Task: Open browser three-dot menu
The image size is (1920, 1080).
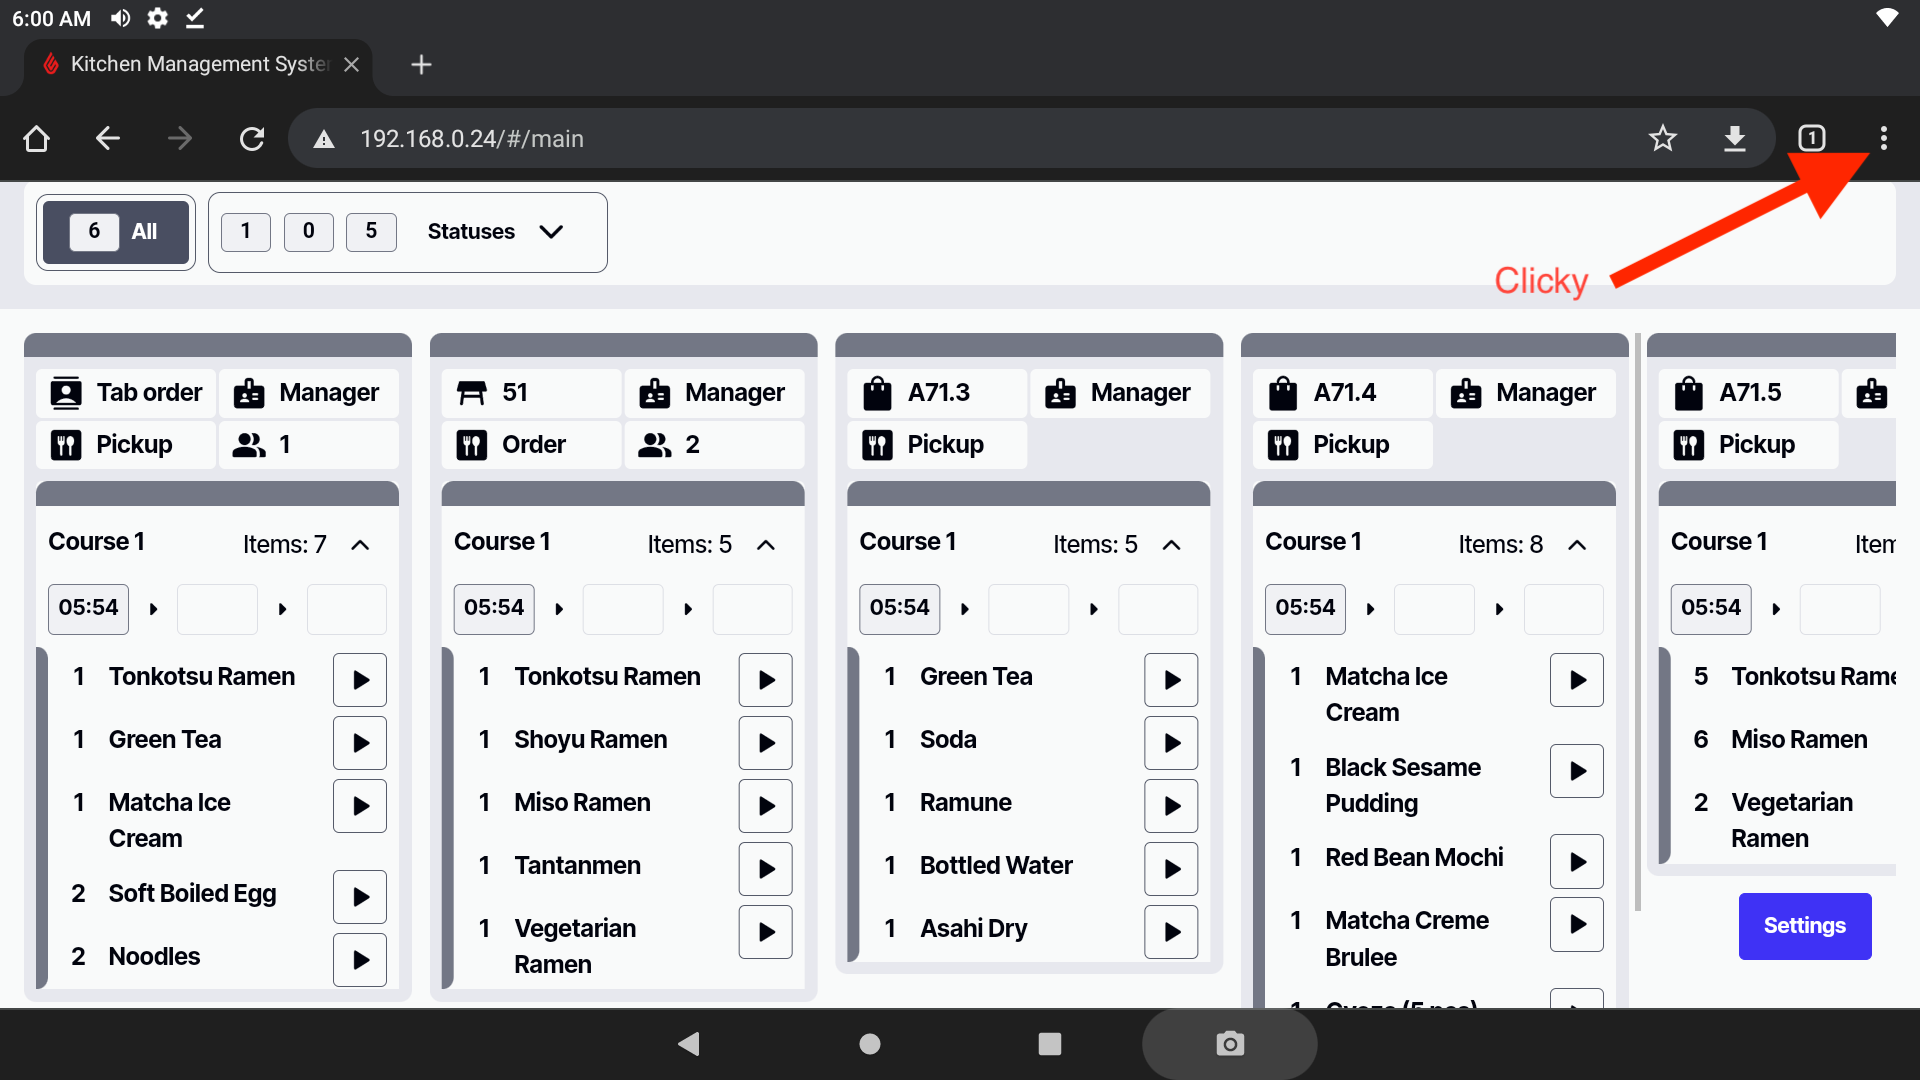Action: (x=1883, y=138)
